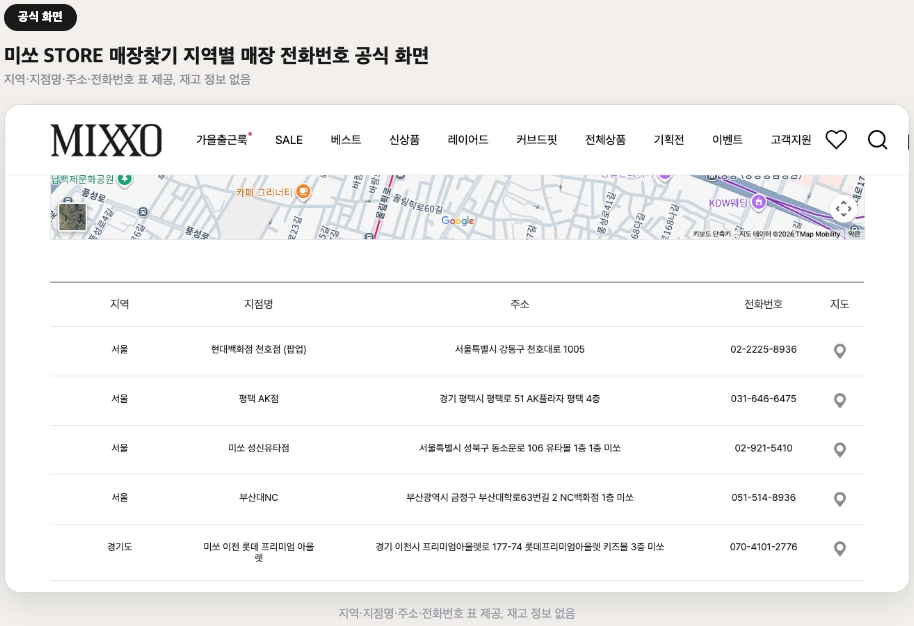
Task: Open the 기획전 menu
Action: click(669, 140)
